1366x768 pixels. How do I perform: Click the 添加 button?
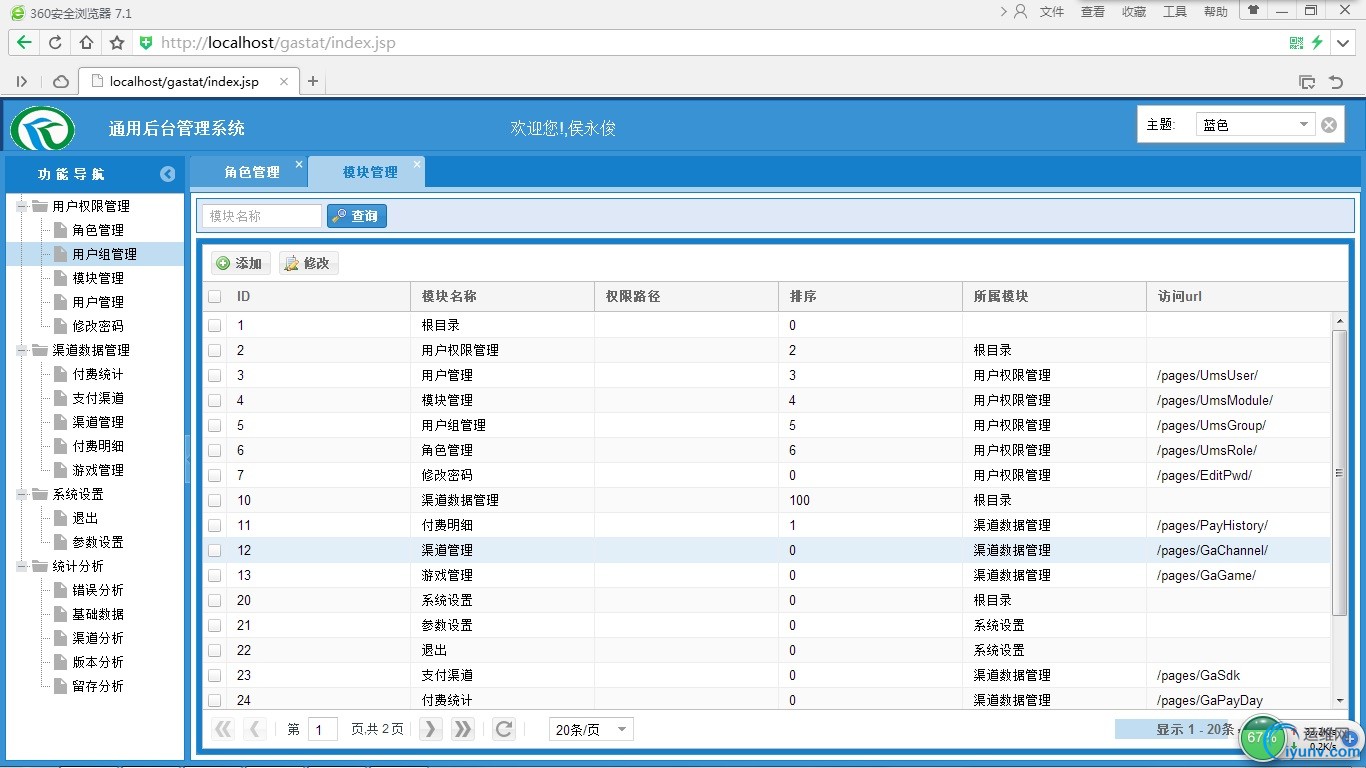[x=240, y=263]
